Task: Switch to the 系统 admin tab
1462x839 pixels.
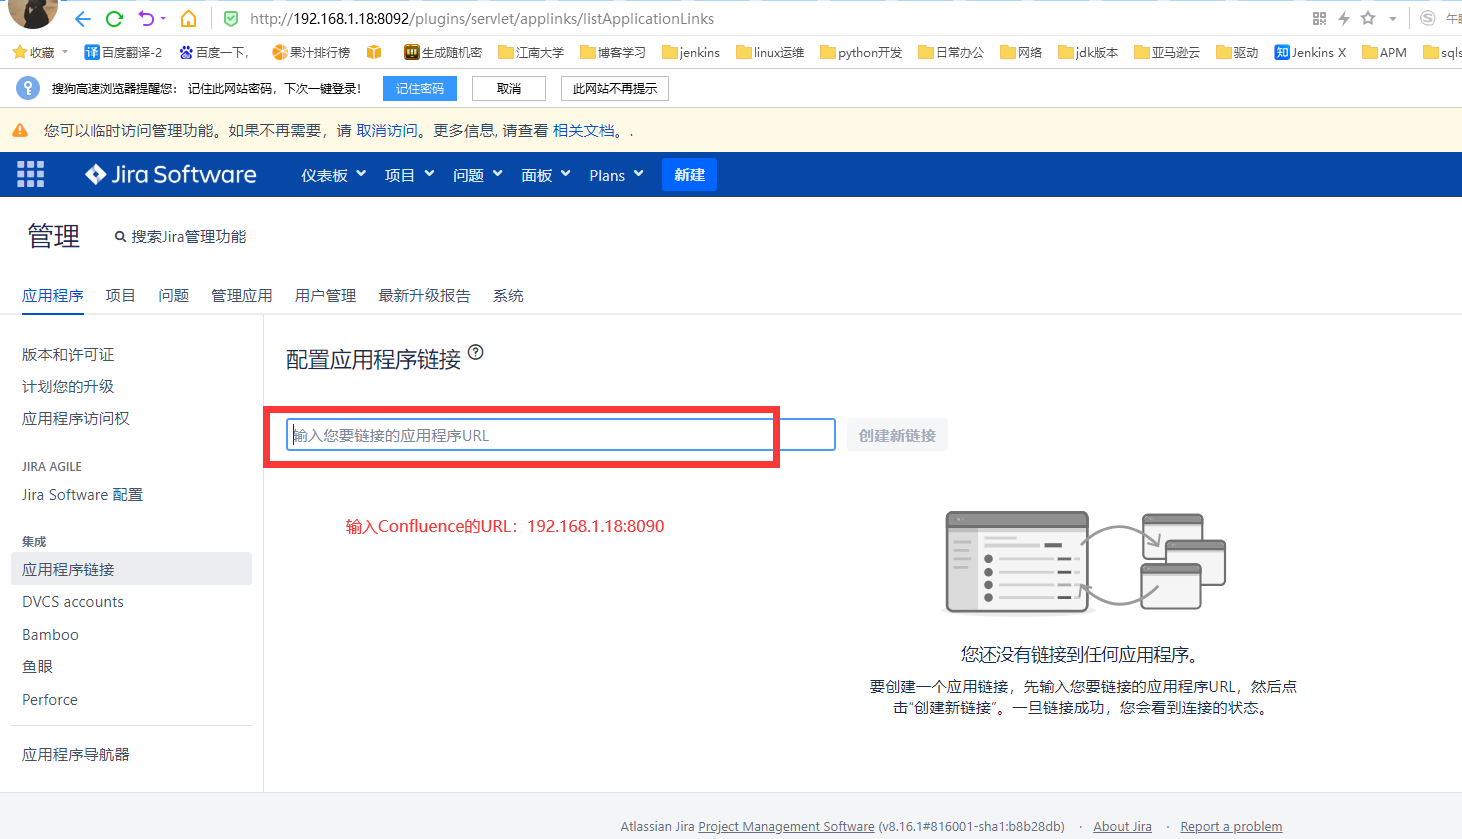Action: pyautogui.click(x=508, y=295)
